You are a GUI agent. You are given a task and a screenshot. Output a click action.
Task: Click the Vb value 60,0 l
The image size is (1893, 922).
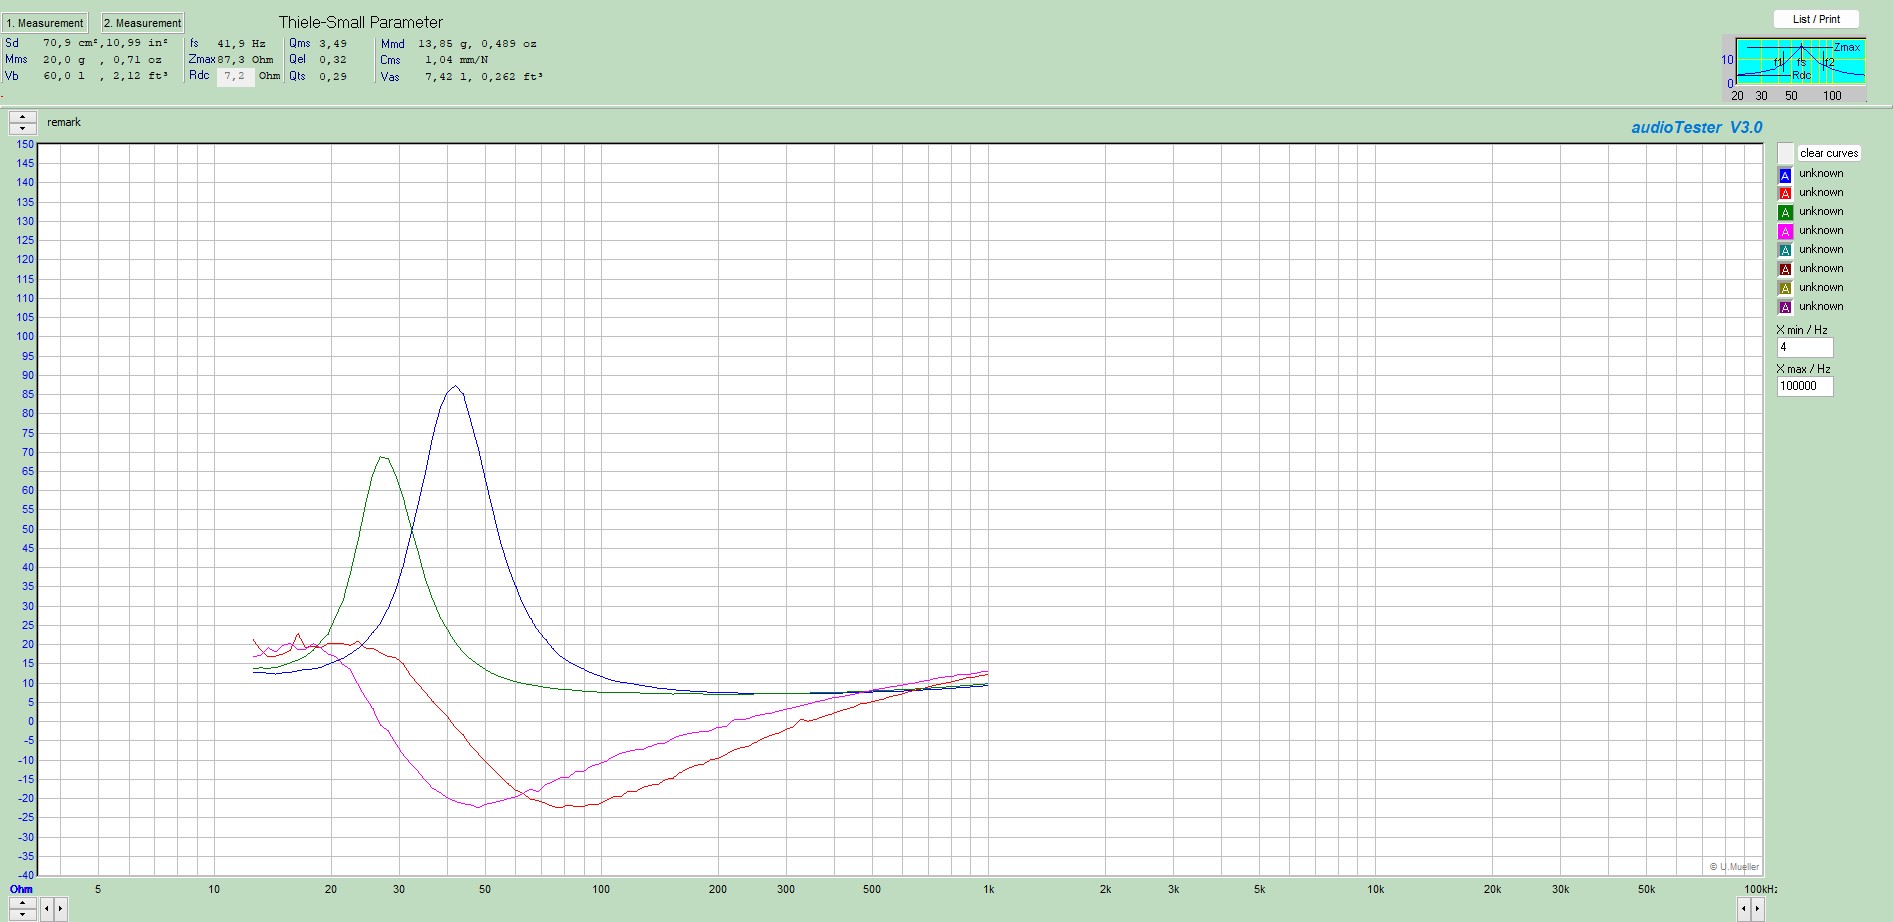click(64, 76)
